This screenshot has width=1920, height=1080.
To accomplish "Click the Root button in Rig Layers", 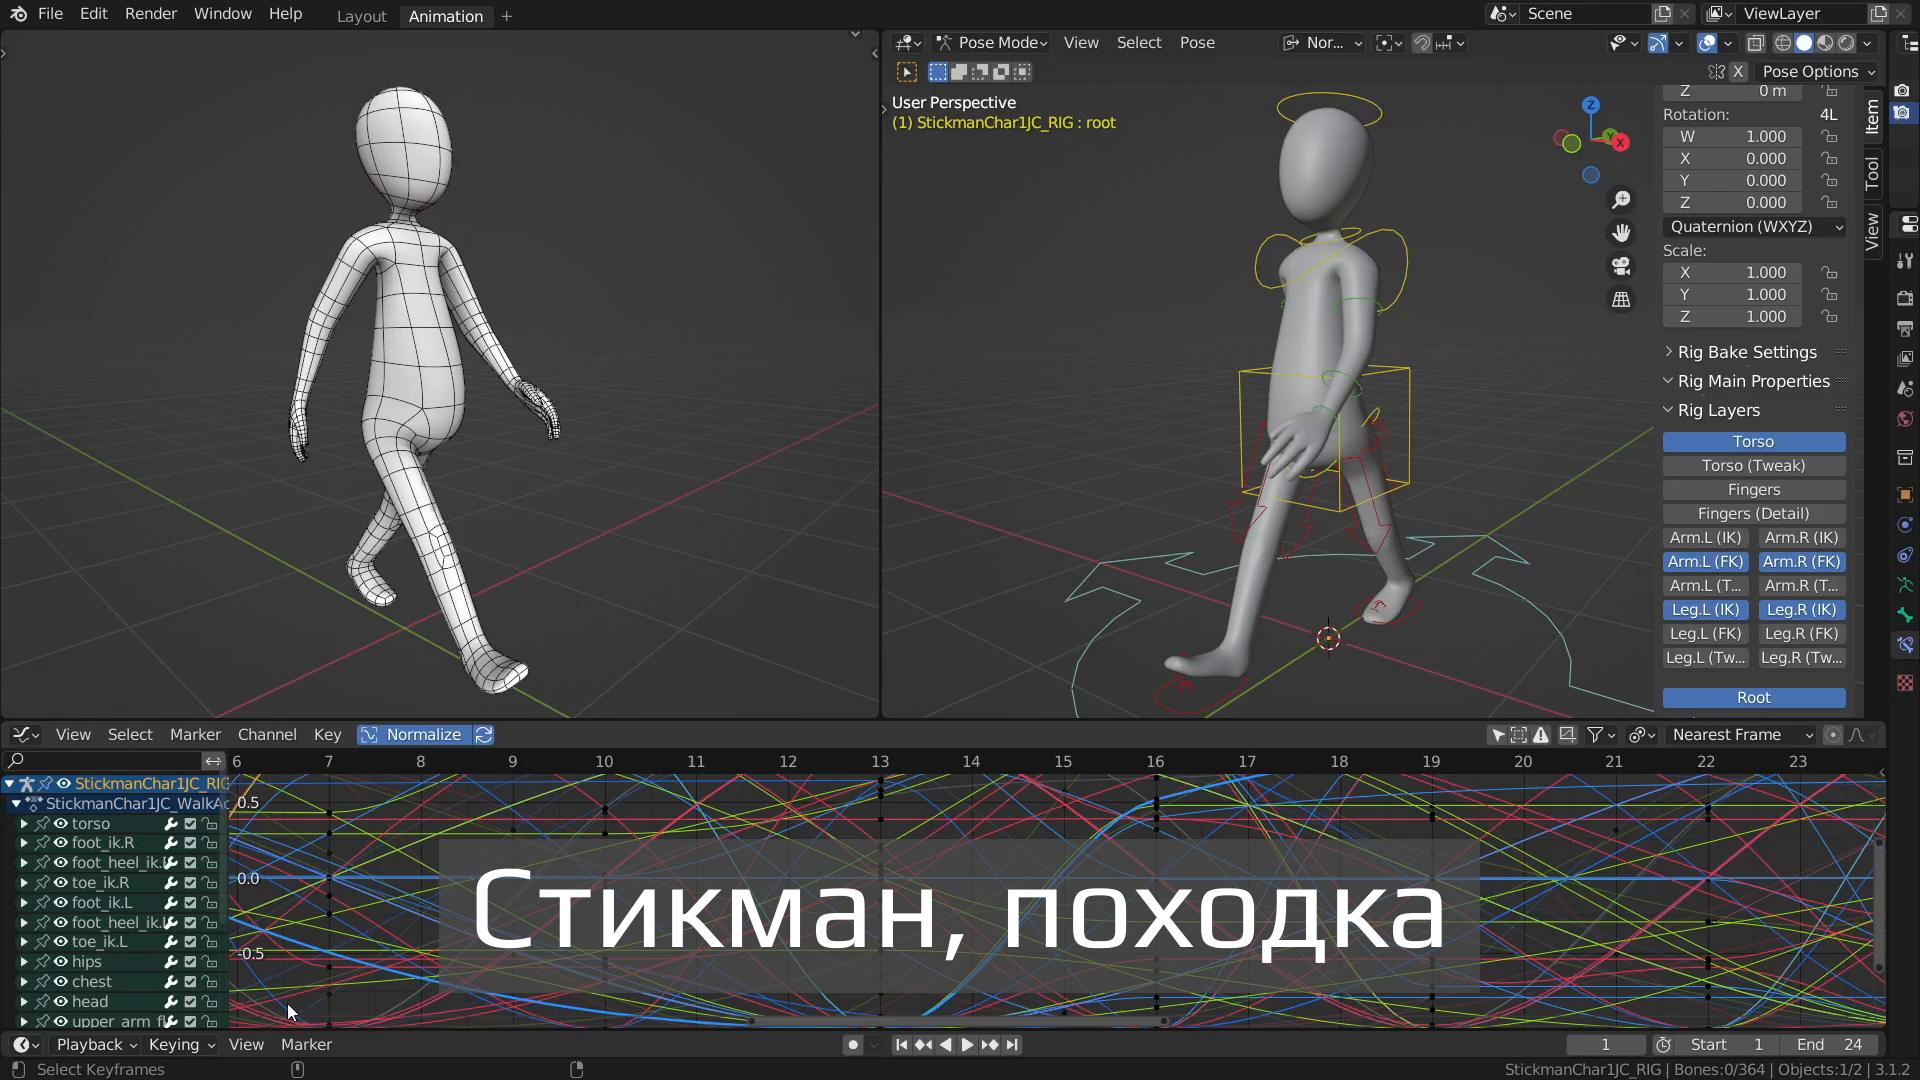I will coord(1753,697).
